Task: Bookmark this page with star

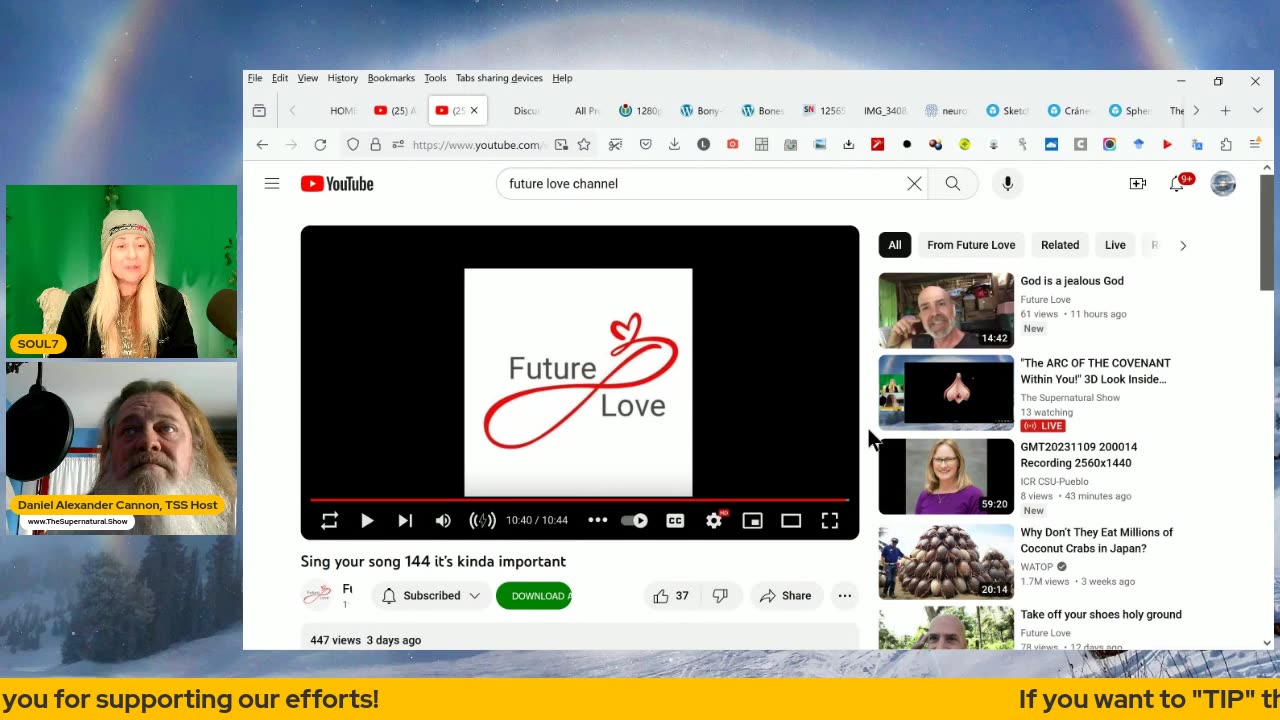Action: point(584,145)
